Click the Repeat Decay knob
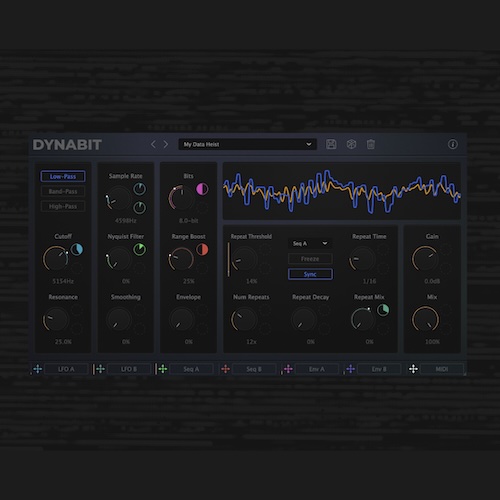The width and height of the screenshot is (500, 500). tap(303, 319)
